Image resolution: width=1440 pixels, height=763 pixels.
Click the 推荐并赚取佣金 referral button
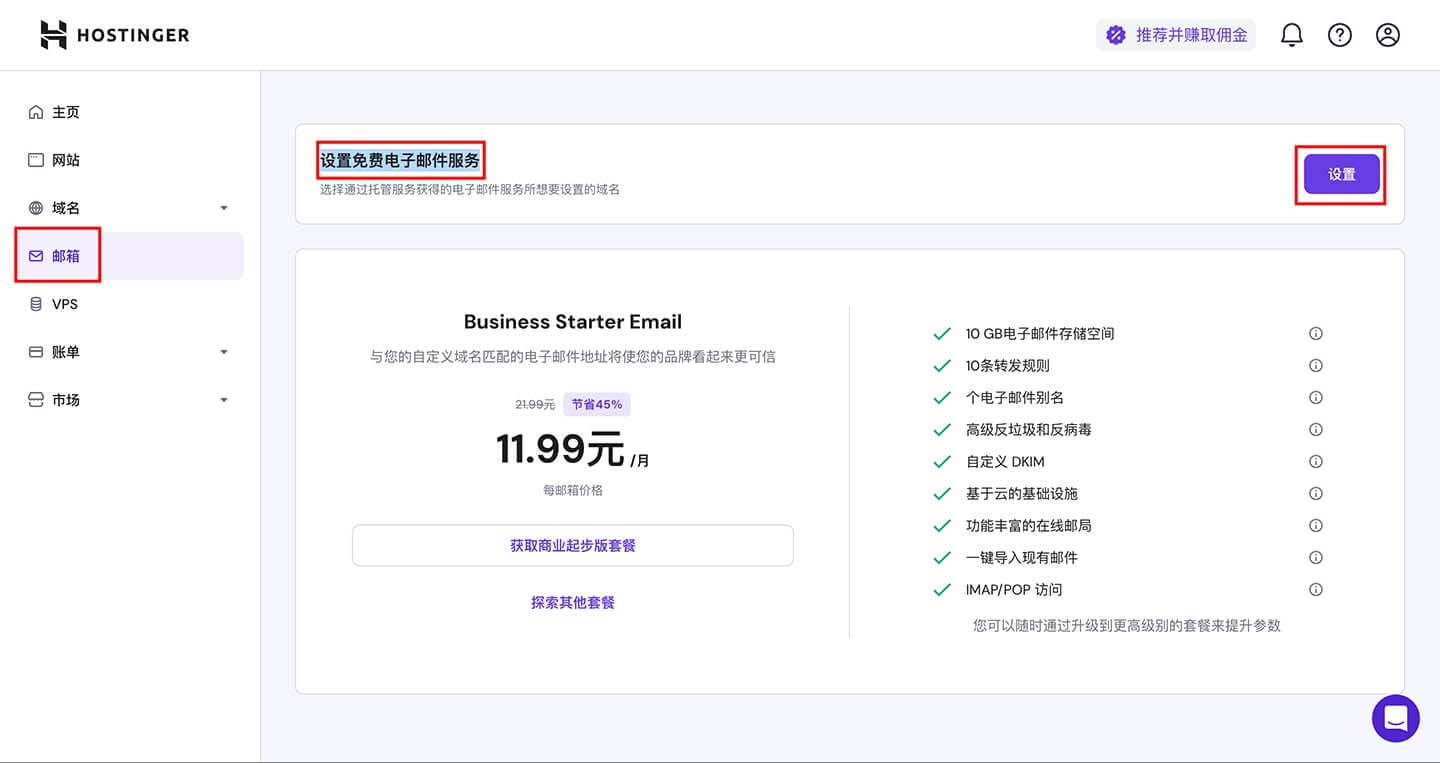1176,35
